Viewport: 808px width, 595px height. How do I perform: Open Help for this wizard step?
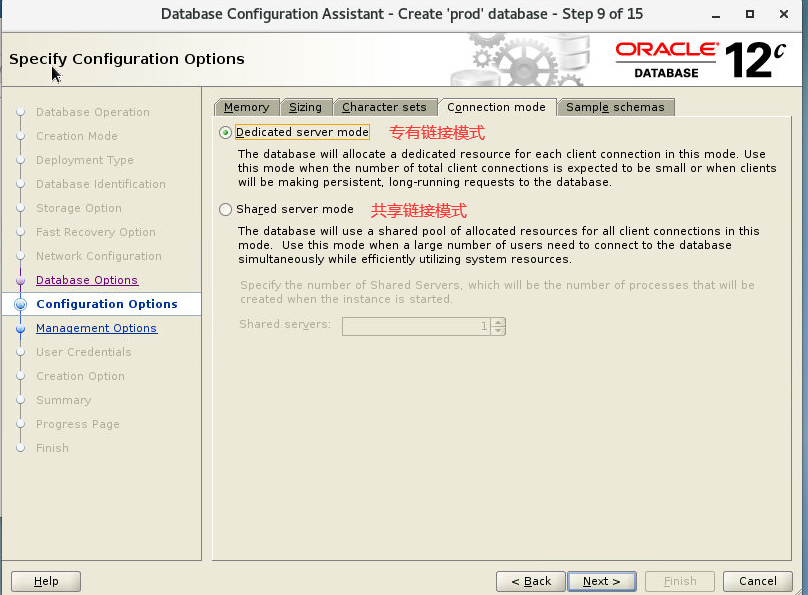click(46, 581)
